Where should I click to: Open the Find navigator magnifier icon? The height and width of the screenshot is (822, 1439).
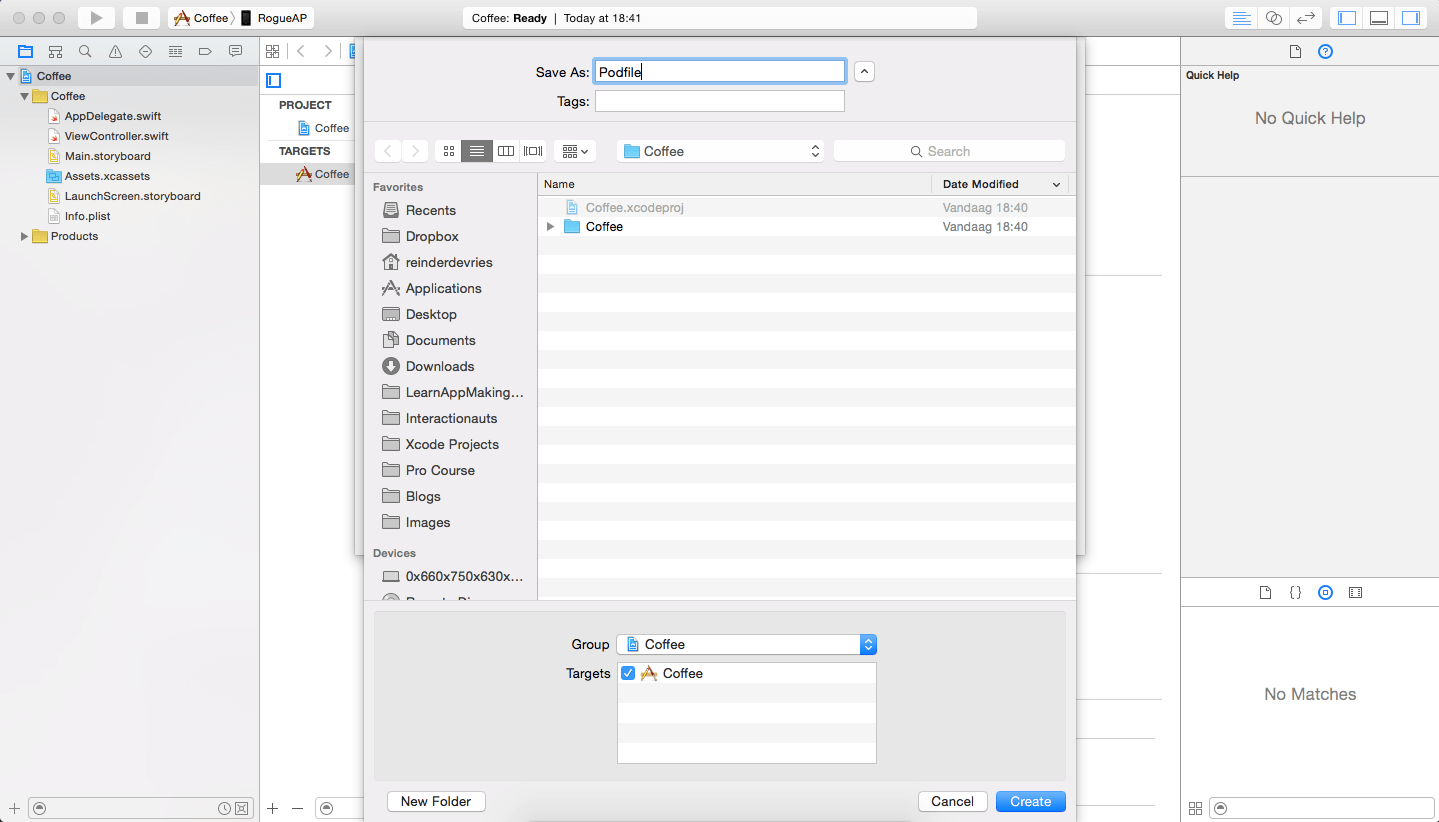pyautogui.click(x=85, y=51)
